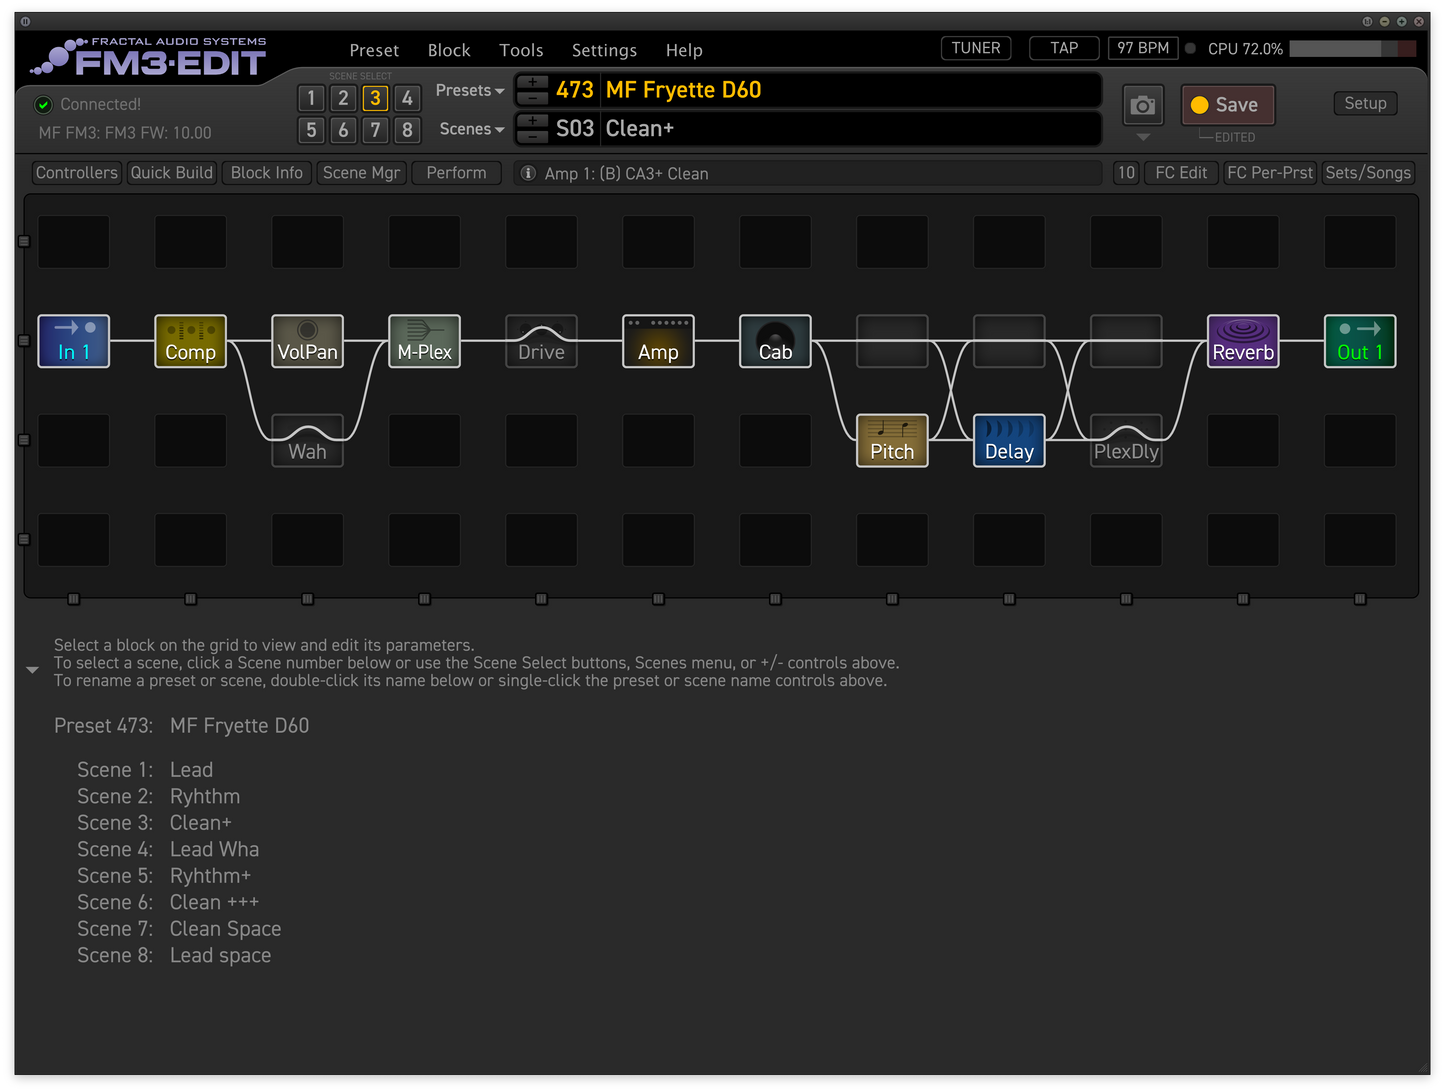Enable the bypassed Drive block
Viewport: 1445px width, 1092px height.
coord(541,341)
